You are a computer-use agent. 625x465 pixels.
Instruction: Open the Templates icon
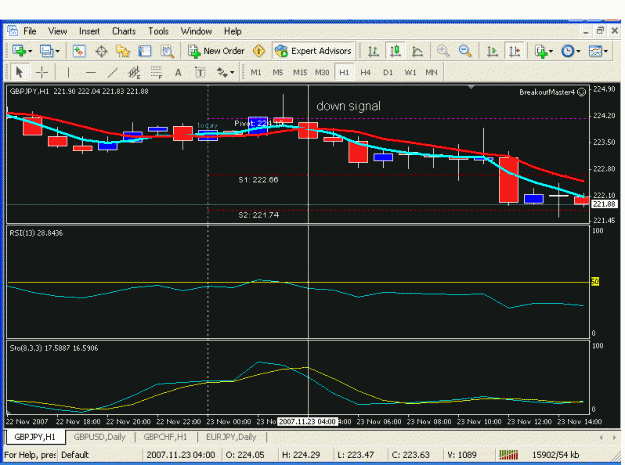click(596, 51)
